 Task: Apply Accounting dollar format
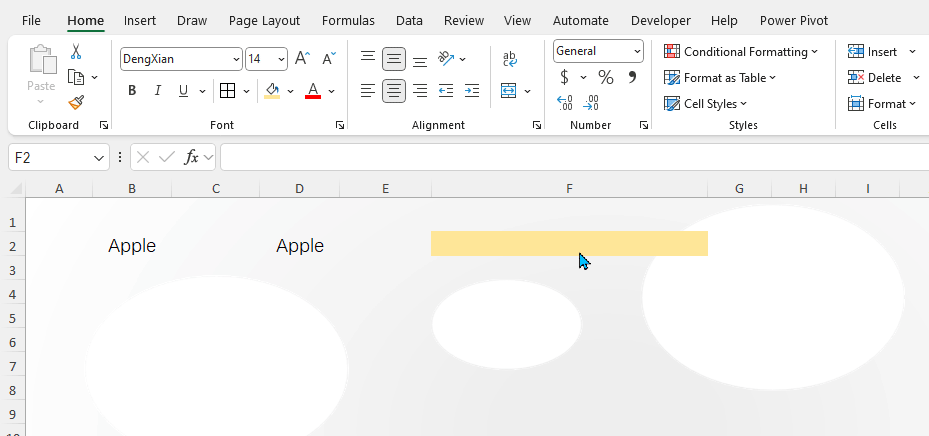(565, 77)
